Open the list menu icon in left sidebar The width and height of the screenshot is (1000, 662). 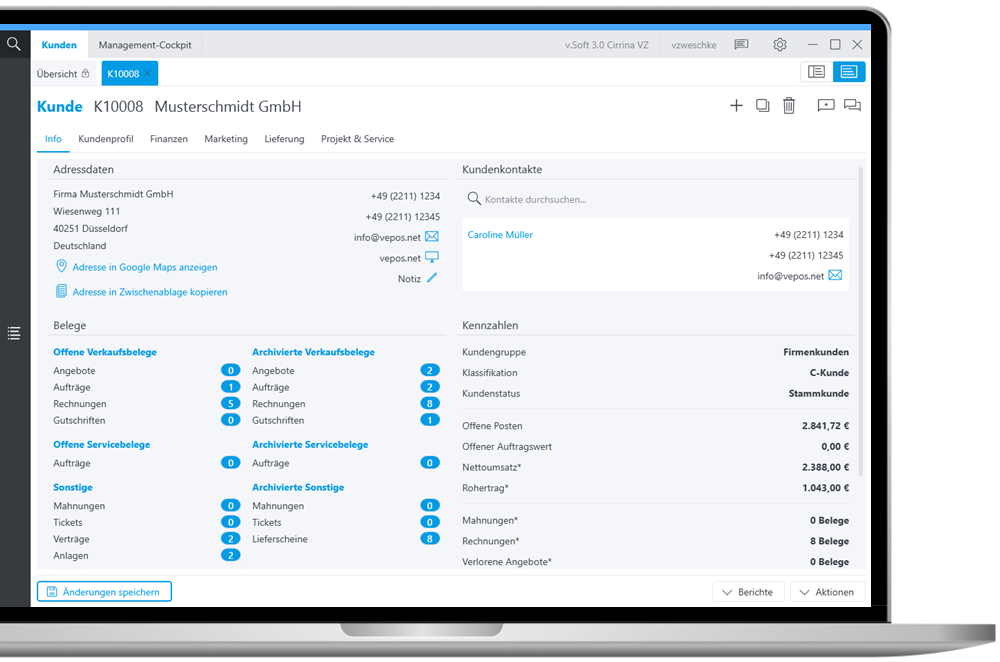pyautogui.click(x=14, y=333)
